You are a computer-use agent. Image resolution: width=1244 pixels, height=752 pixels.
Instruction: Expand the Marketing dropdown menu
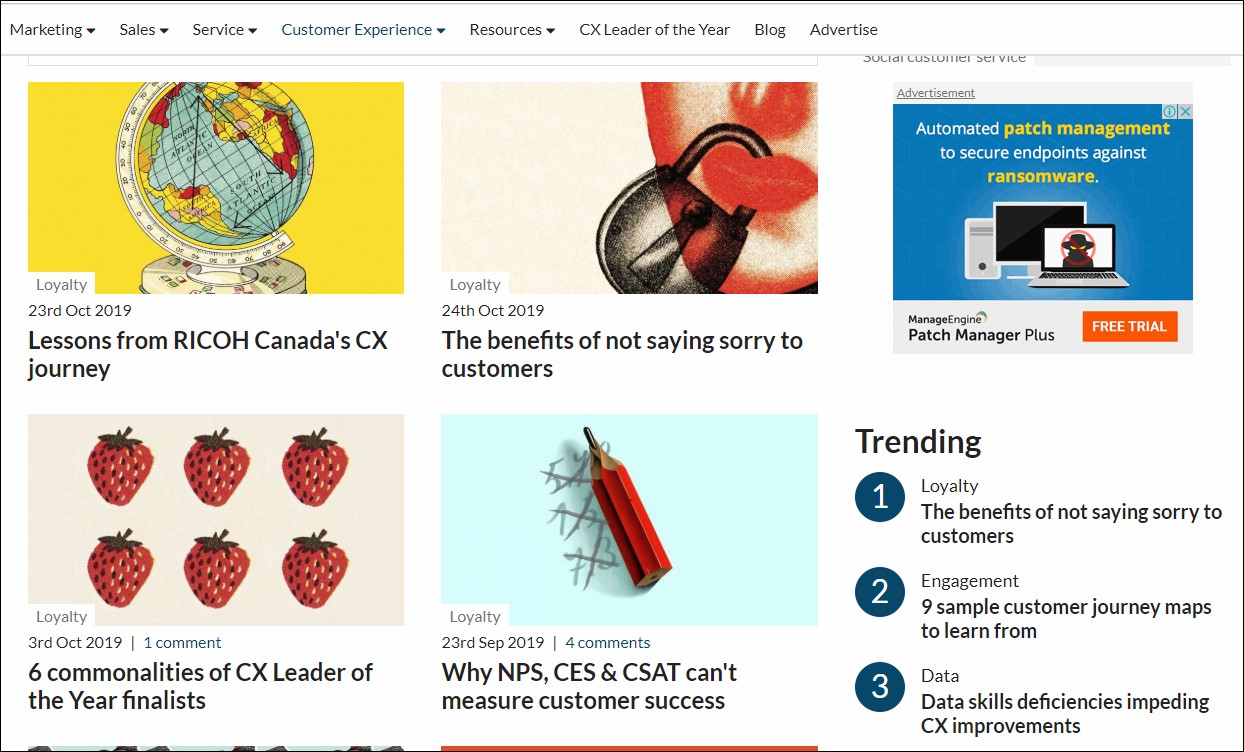[53, 30]
